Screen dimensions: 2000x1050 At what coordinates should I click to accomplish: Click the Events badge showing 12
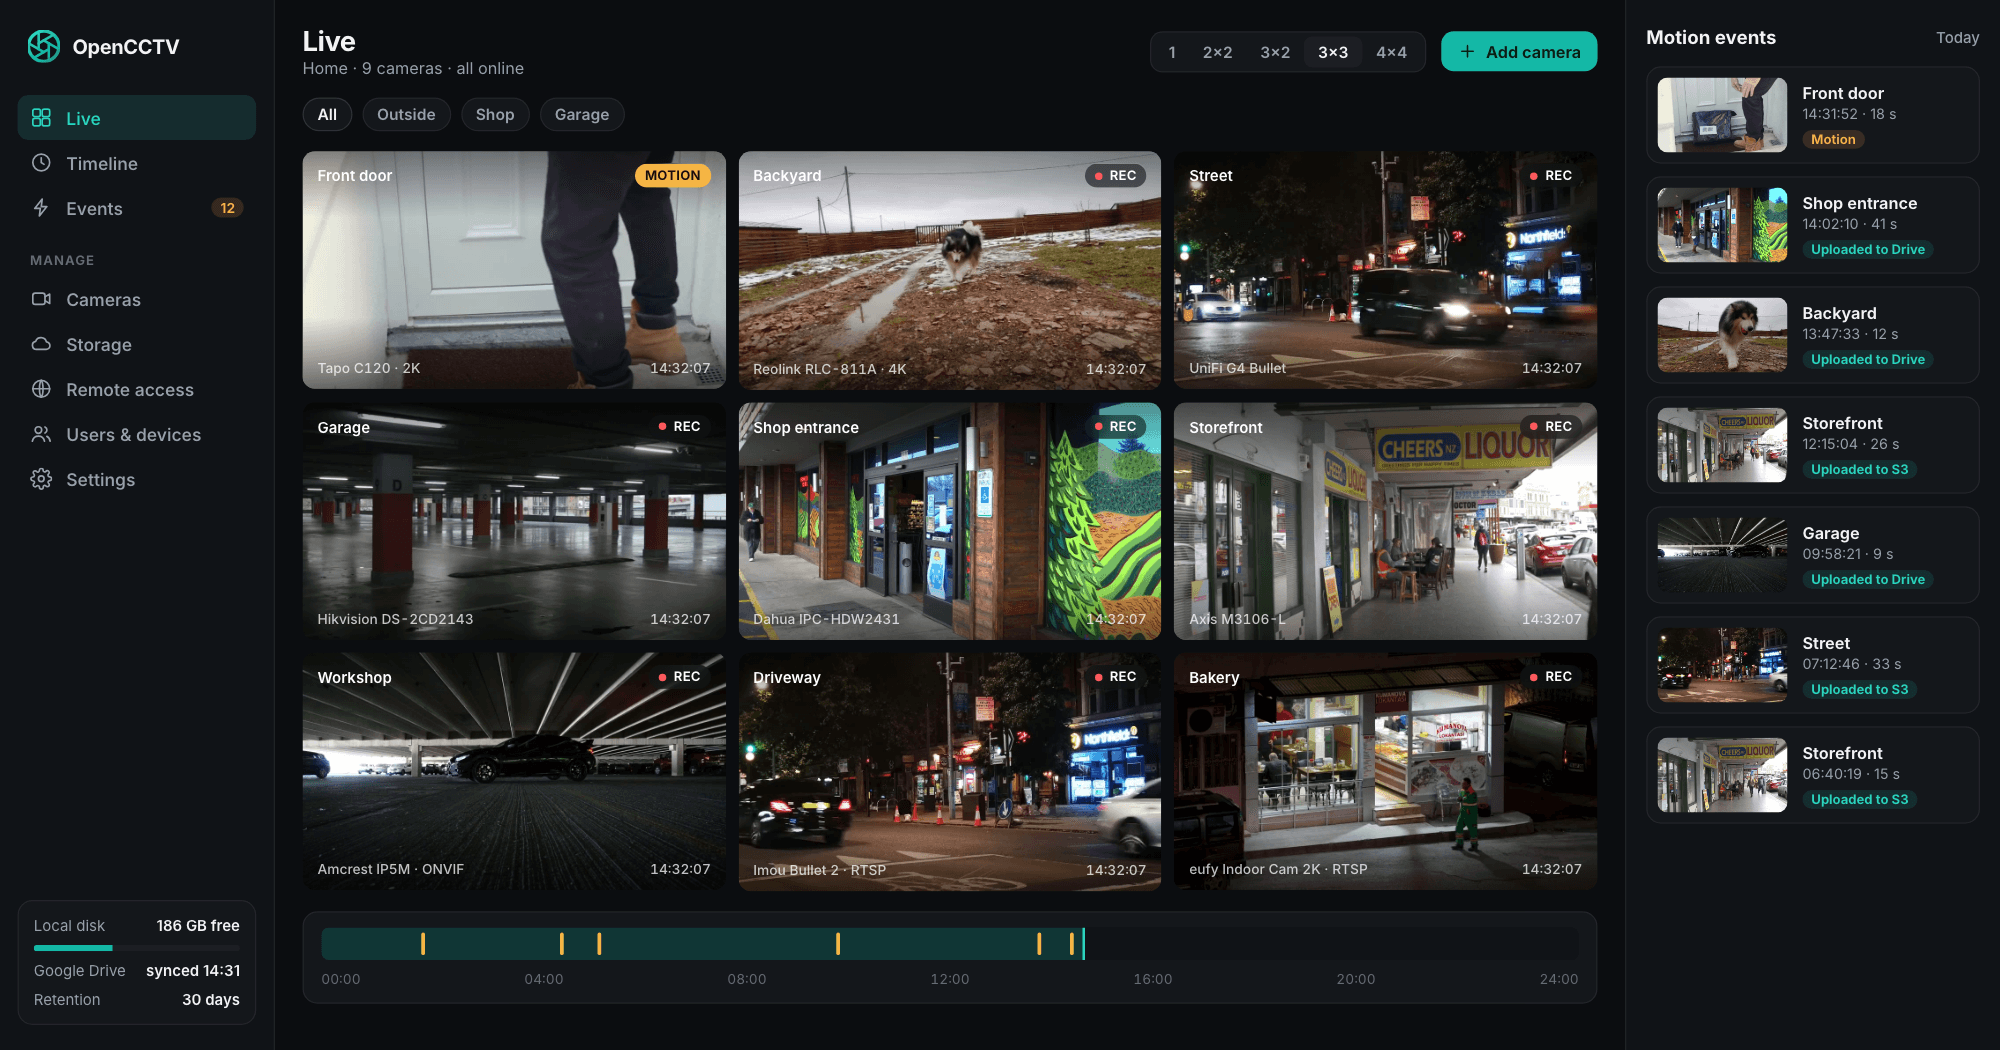point(228,208)
